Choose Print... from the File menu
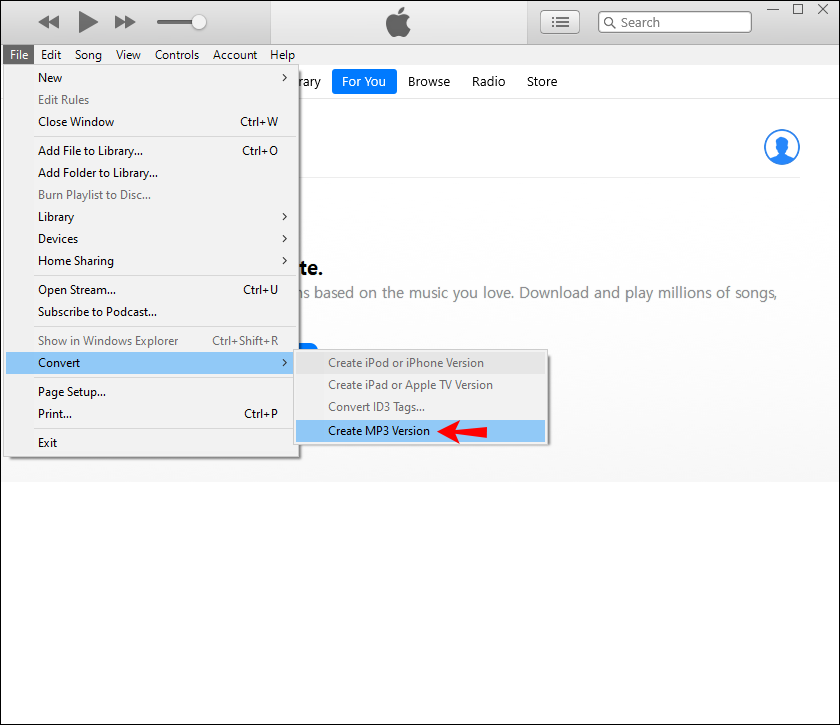The image size is (840, 725). [150, 414]
